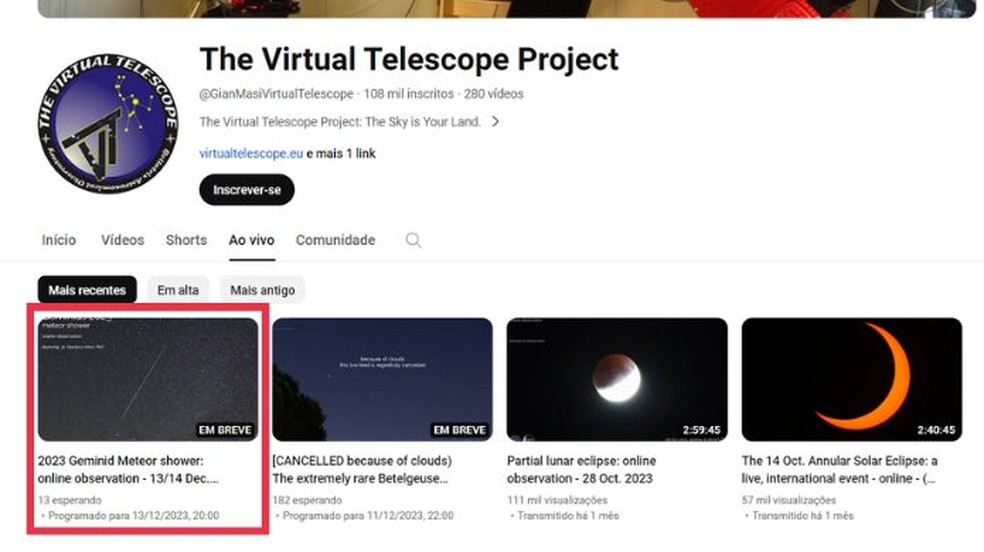Click the '13 esperando' text
Image resolution: width=984 pixels, height=552 pixels.
pos(70,501)
